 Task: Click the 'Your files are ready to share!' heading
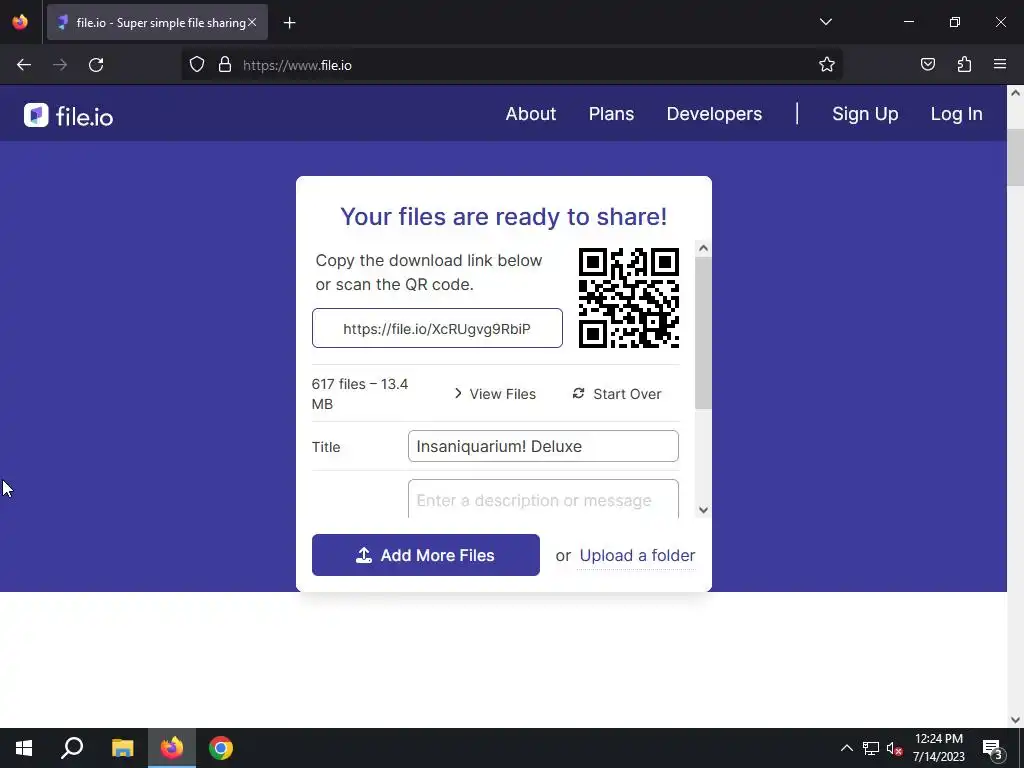tap(504, 216)
